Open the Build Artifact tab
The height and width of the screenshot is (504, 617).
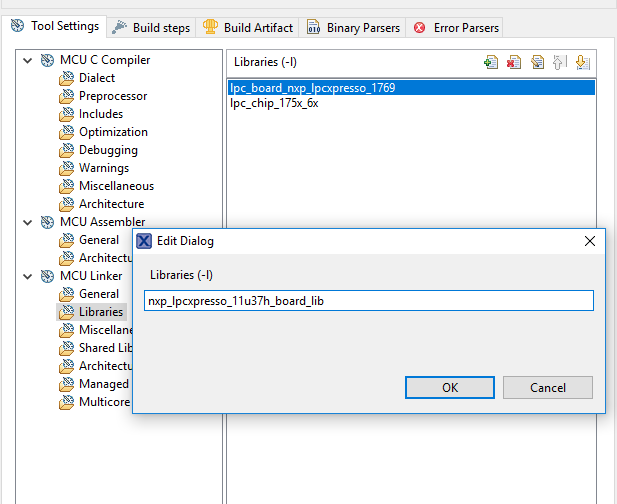248,28
